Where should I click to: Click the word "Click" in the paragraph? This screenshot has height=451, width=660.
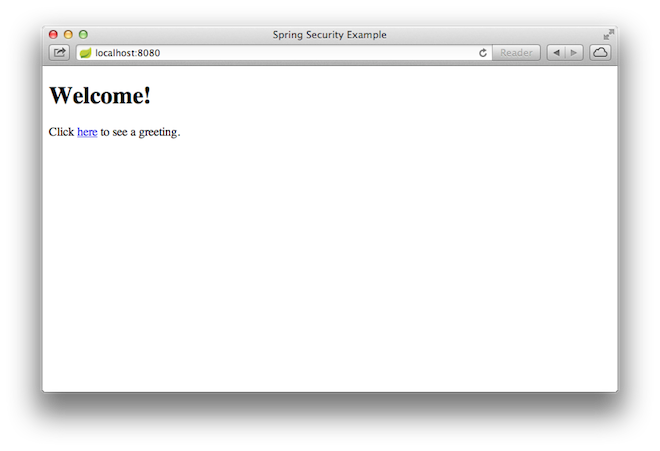point(61,132)
